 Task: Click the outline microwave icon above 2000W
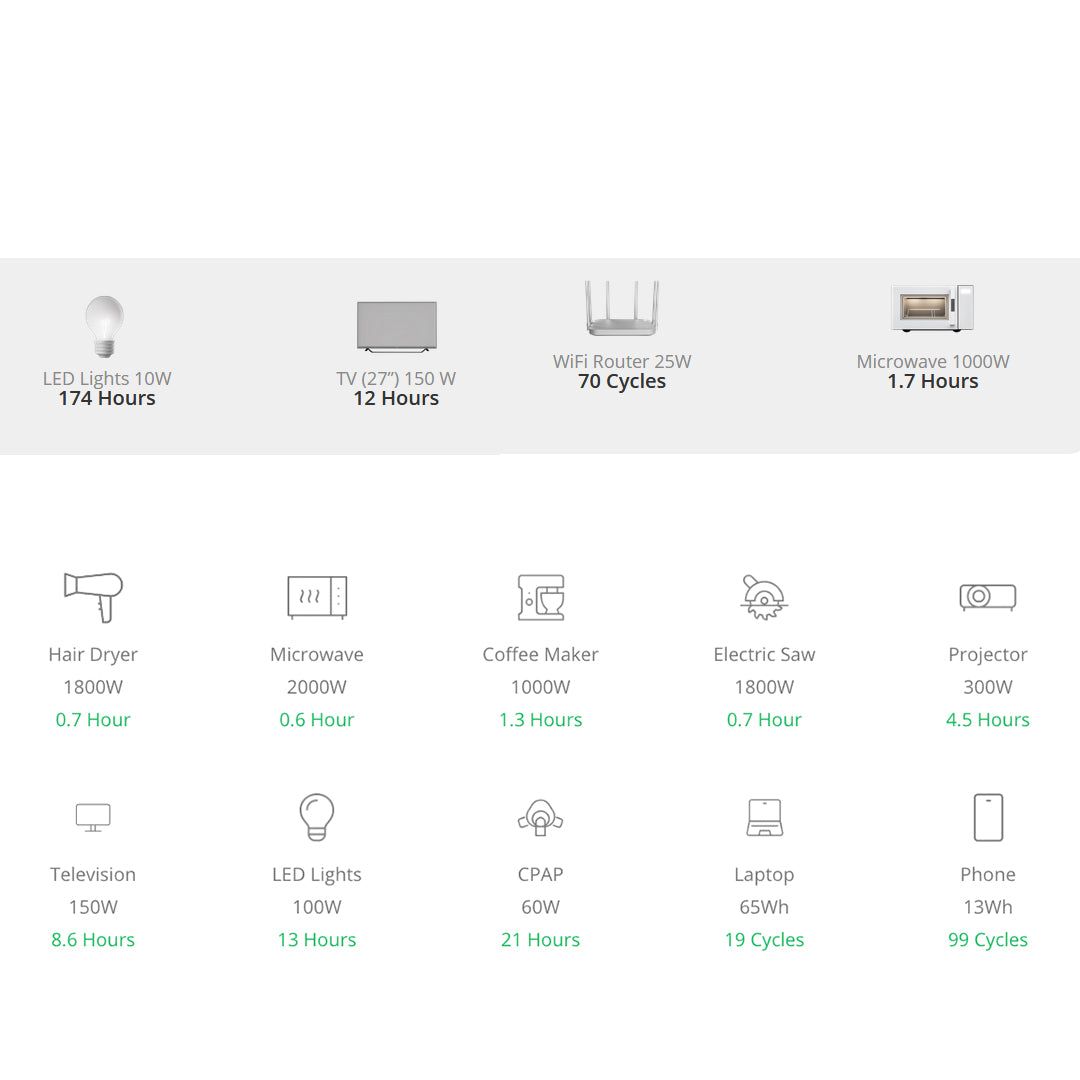(x=317, y=597)
